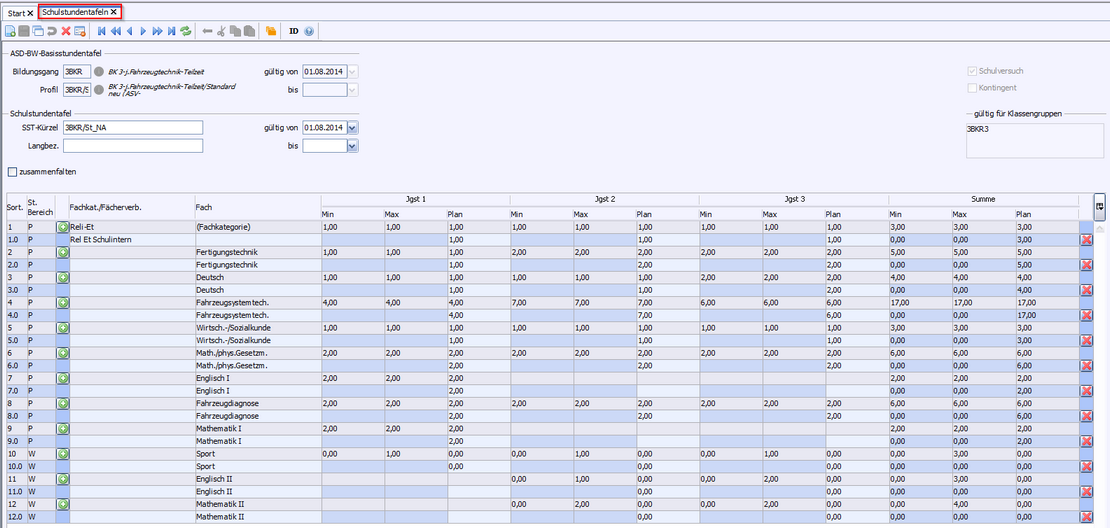Image resolution: width=1110 pixels, height=528 pixels.
Task: Click the Langbez. text field
Action: (133, 146)
